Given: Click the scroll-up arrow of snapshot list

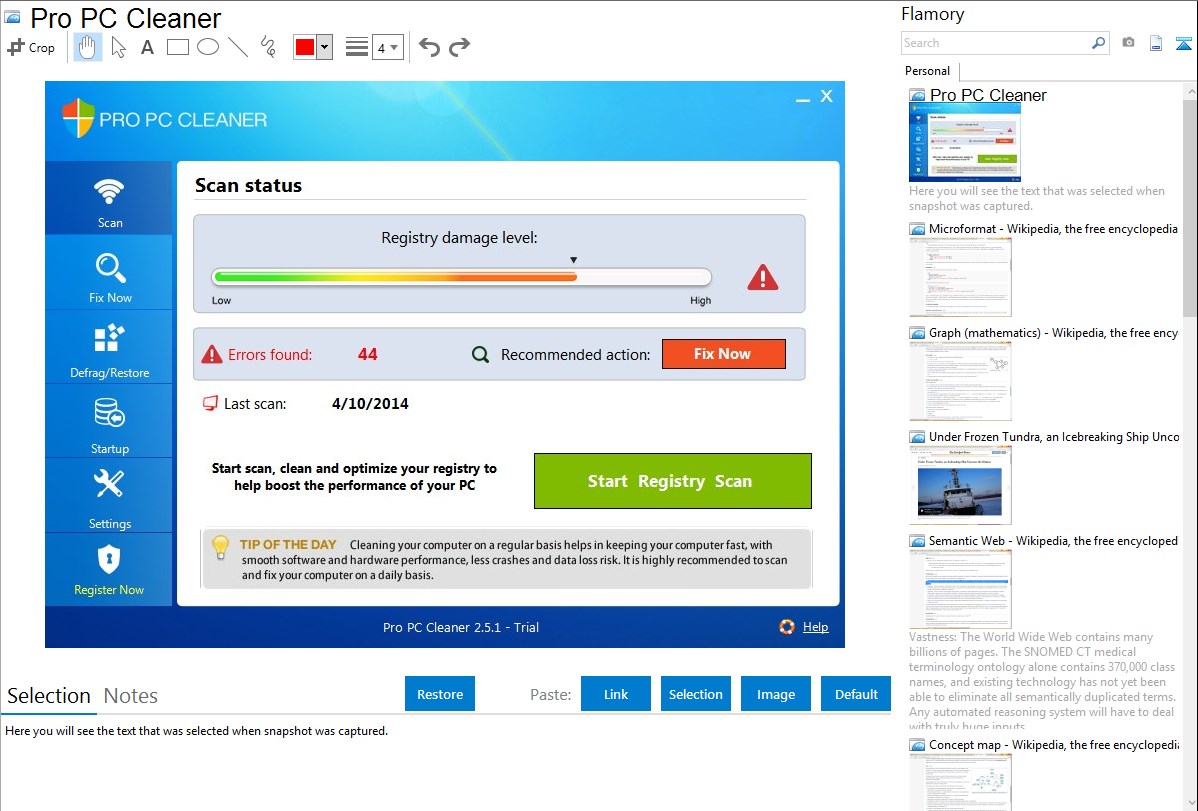Looking at the screenshot, I should (x=1190, y=91).
